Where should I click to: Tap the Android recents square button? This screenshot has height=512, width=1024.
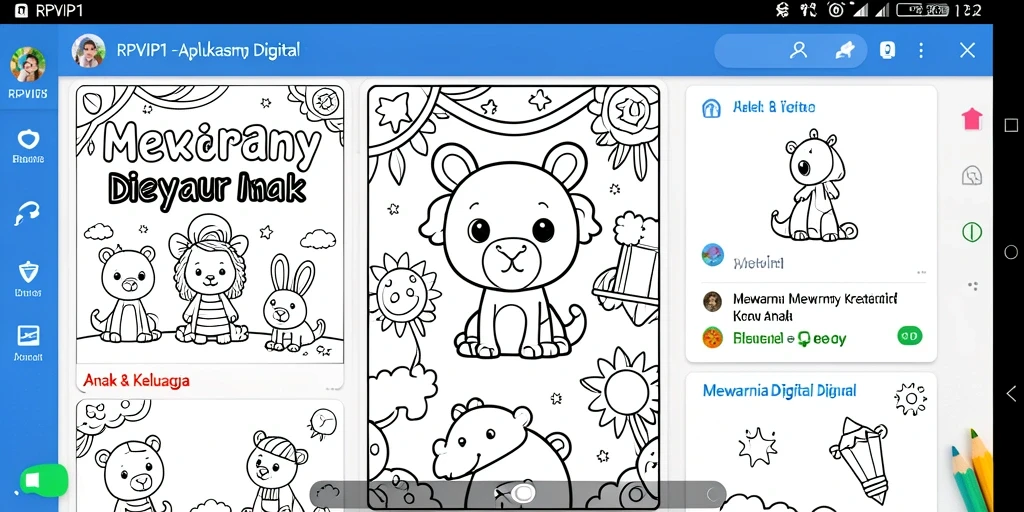point(1011,125)
